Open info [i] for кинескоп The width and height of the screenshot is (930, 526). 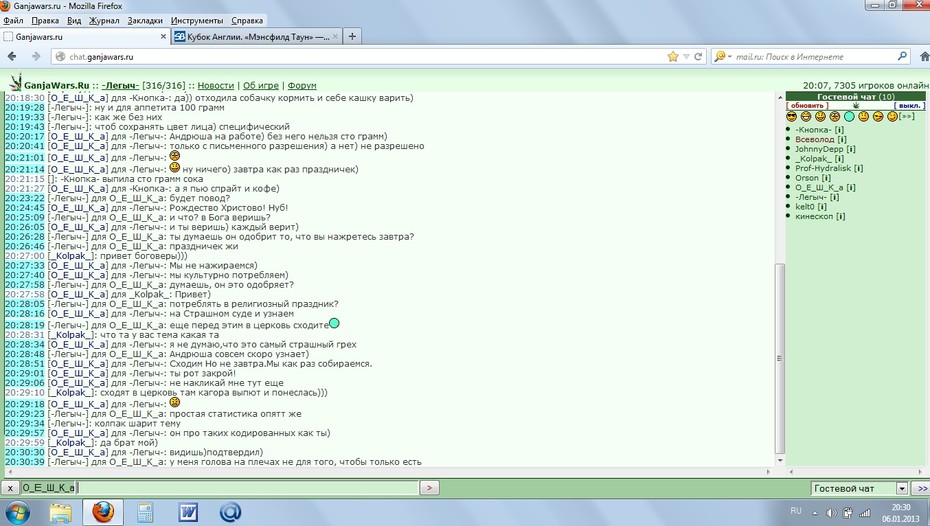coord(840,216)
